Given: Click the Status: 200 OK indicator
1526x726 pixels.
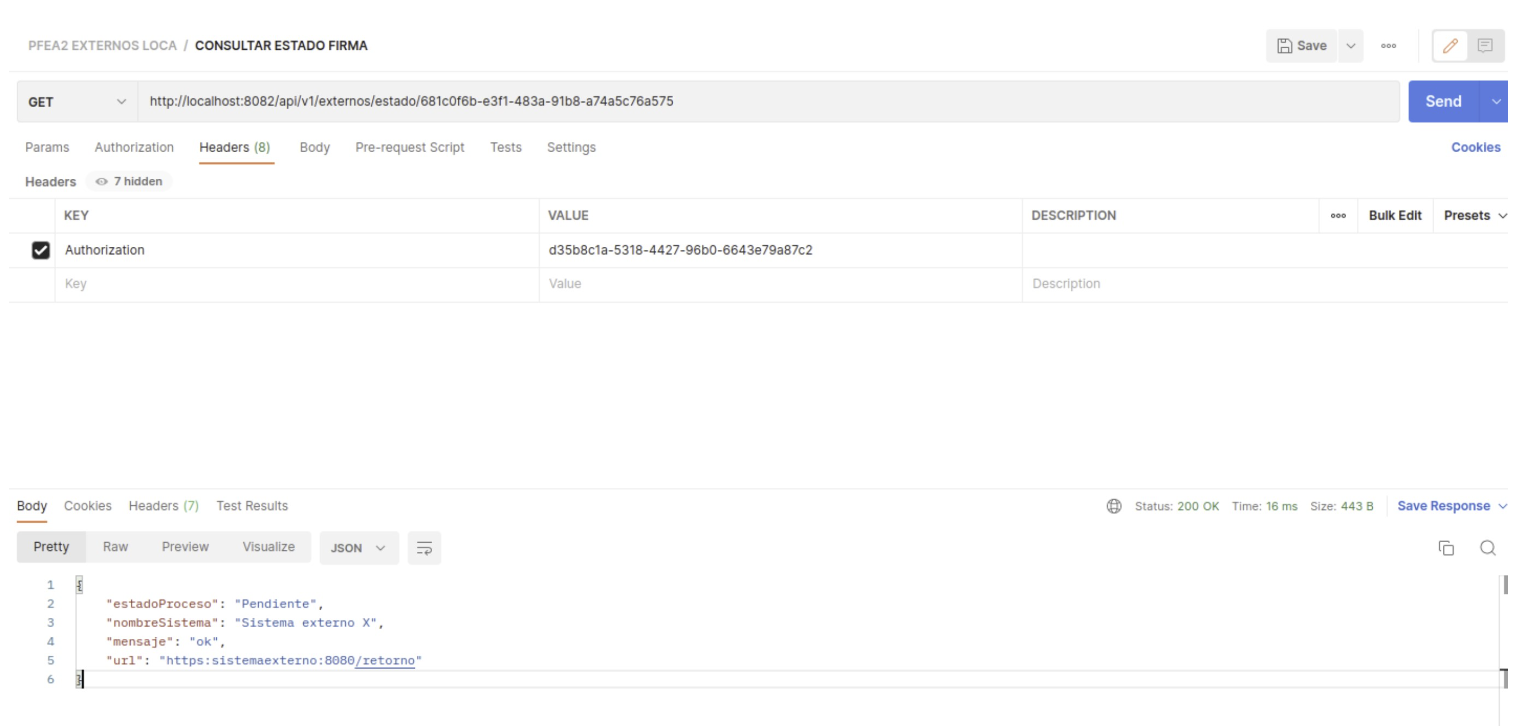Looking at the screenshot, I should pos(1177,506).
